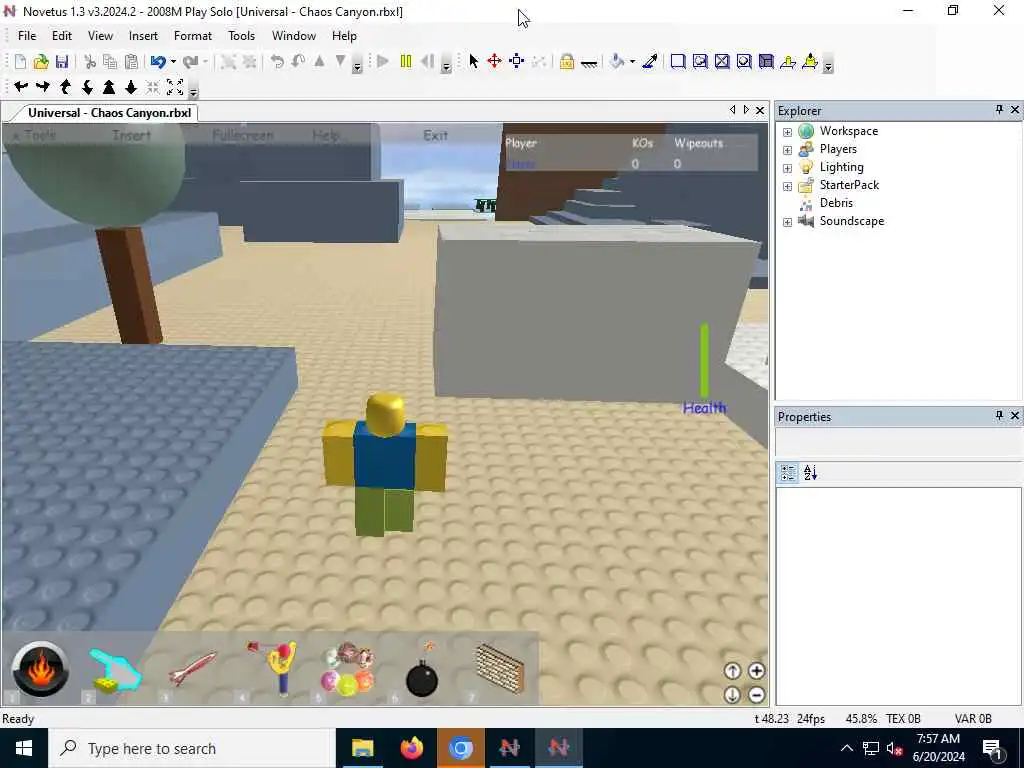Select Debris in the Explorer
Image resolution: width=1024 pixels, height=768 pixels.
[x=836, y=203]
